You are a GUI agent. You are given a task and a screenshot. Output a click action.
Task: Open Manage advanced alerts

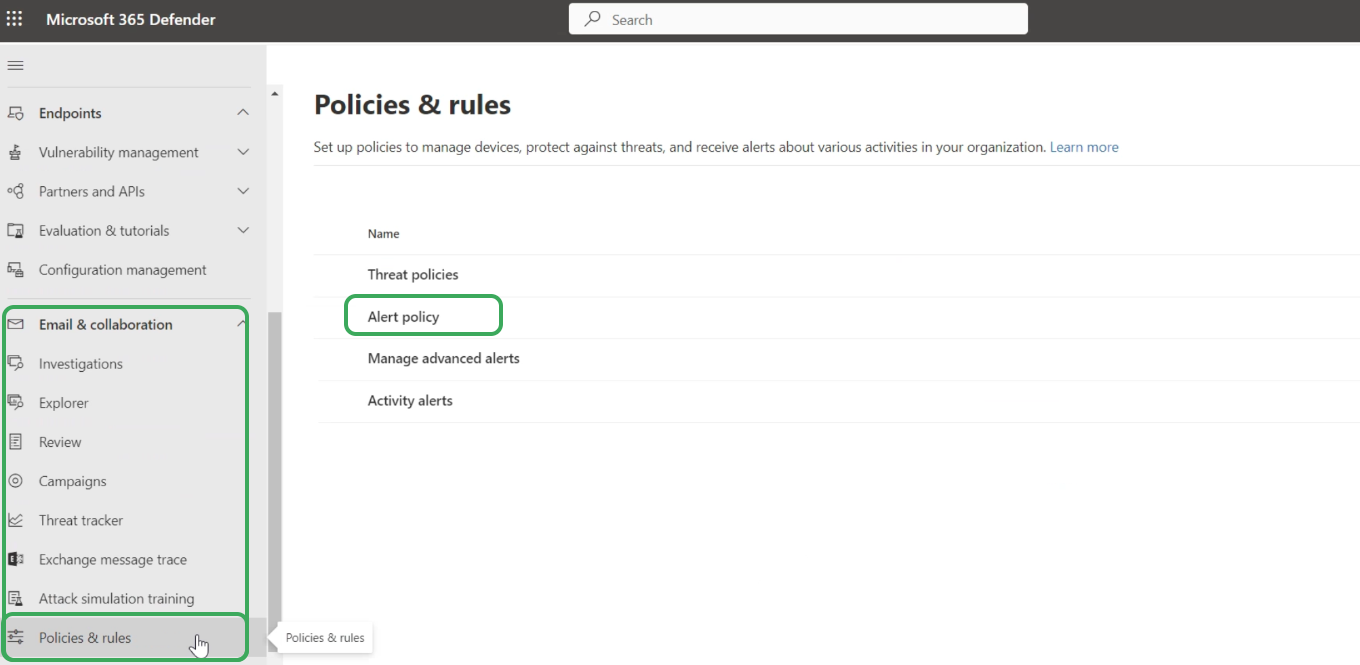[444, 358]
